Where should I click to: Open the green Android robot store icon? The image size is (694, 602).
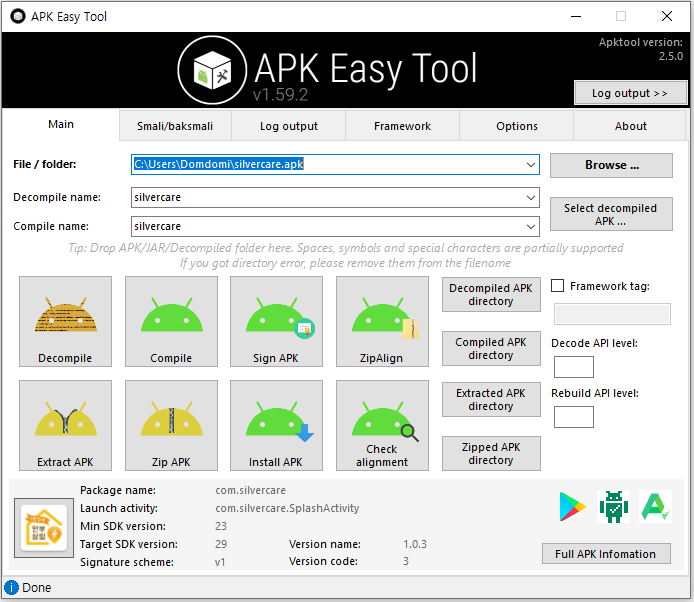coord(614,506)
